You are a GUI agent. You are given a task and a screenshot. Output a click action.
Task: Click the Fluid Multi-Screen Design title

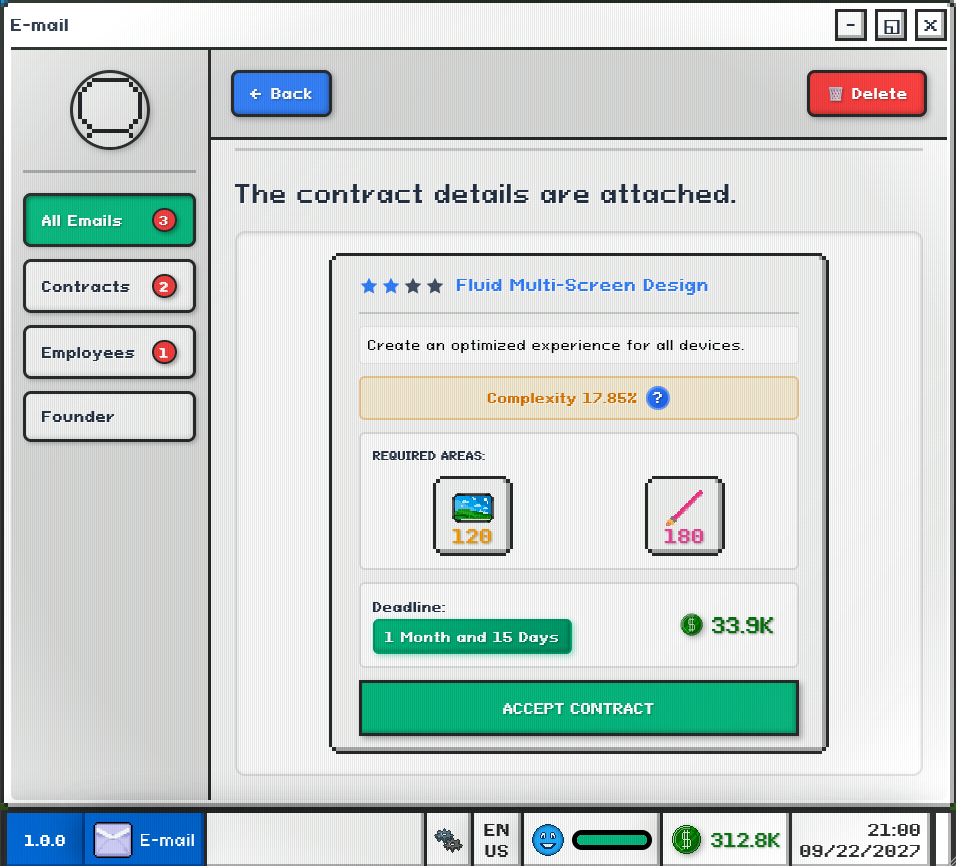click(582, 285)
